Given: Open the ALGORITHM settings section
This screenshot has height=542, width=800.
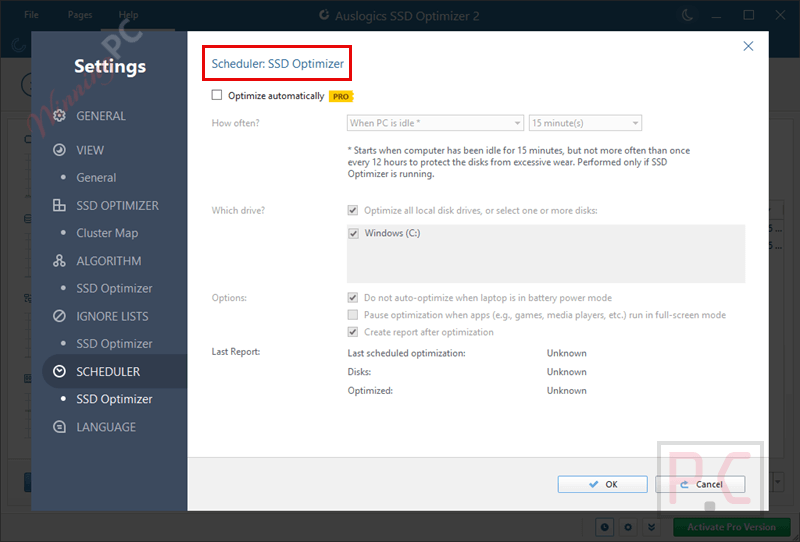Looking at the screenshot, I should click(109, 261).
